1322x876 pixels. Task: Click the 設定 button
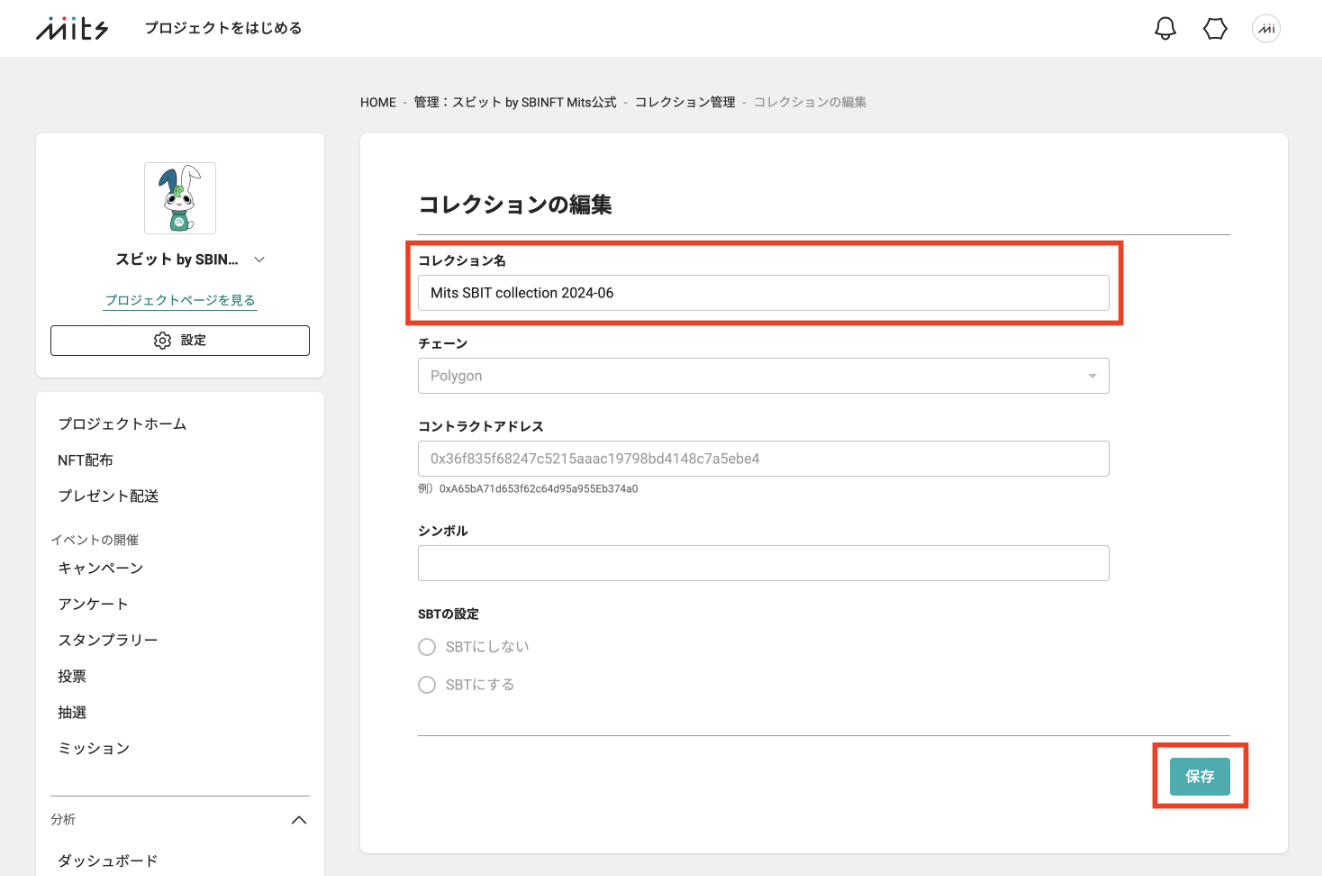click(180, 340)
